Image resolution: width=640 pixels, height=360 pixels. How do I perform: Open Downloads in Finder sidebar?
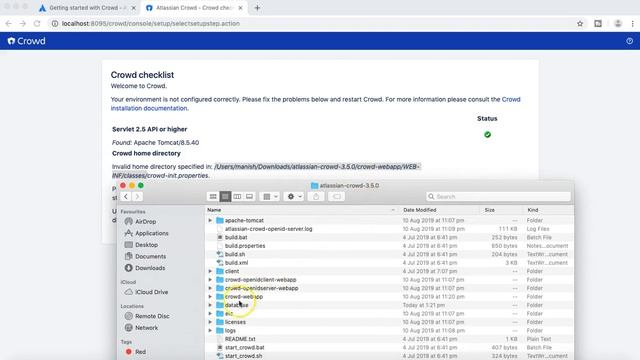tap(145, 268)
